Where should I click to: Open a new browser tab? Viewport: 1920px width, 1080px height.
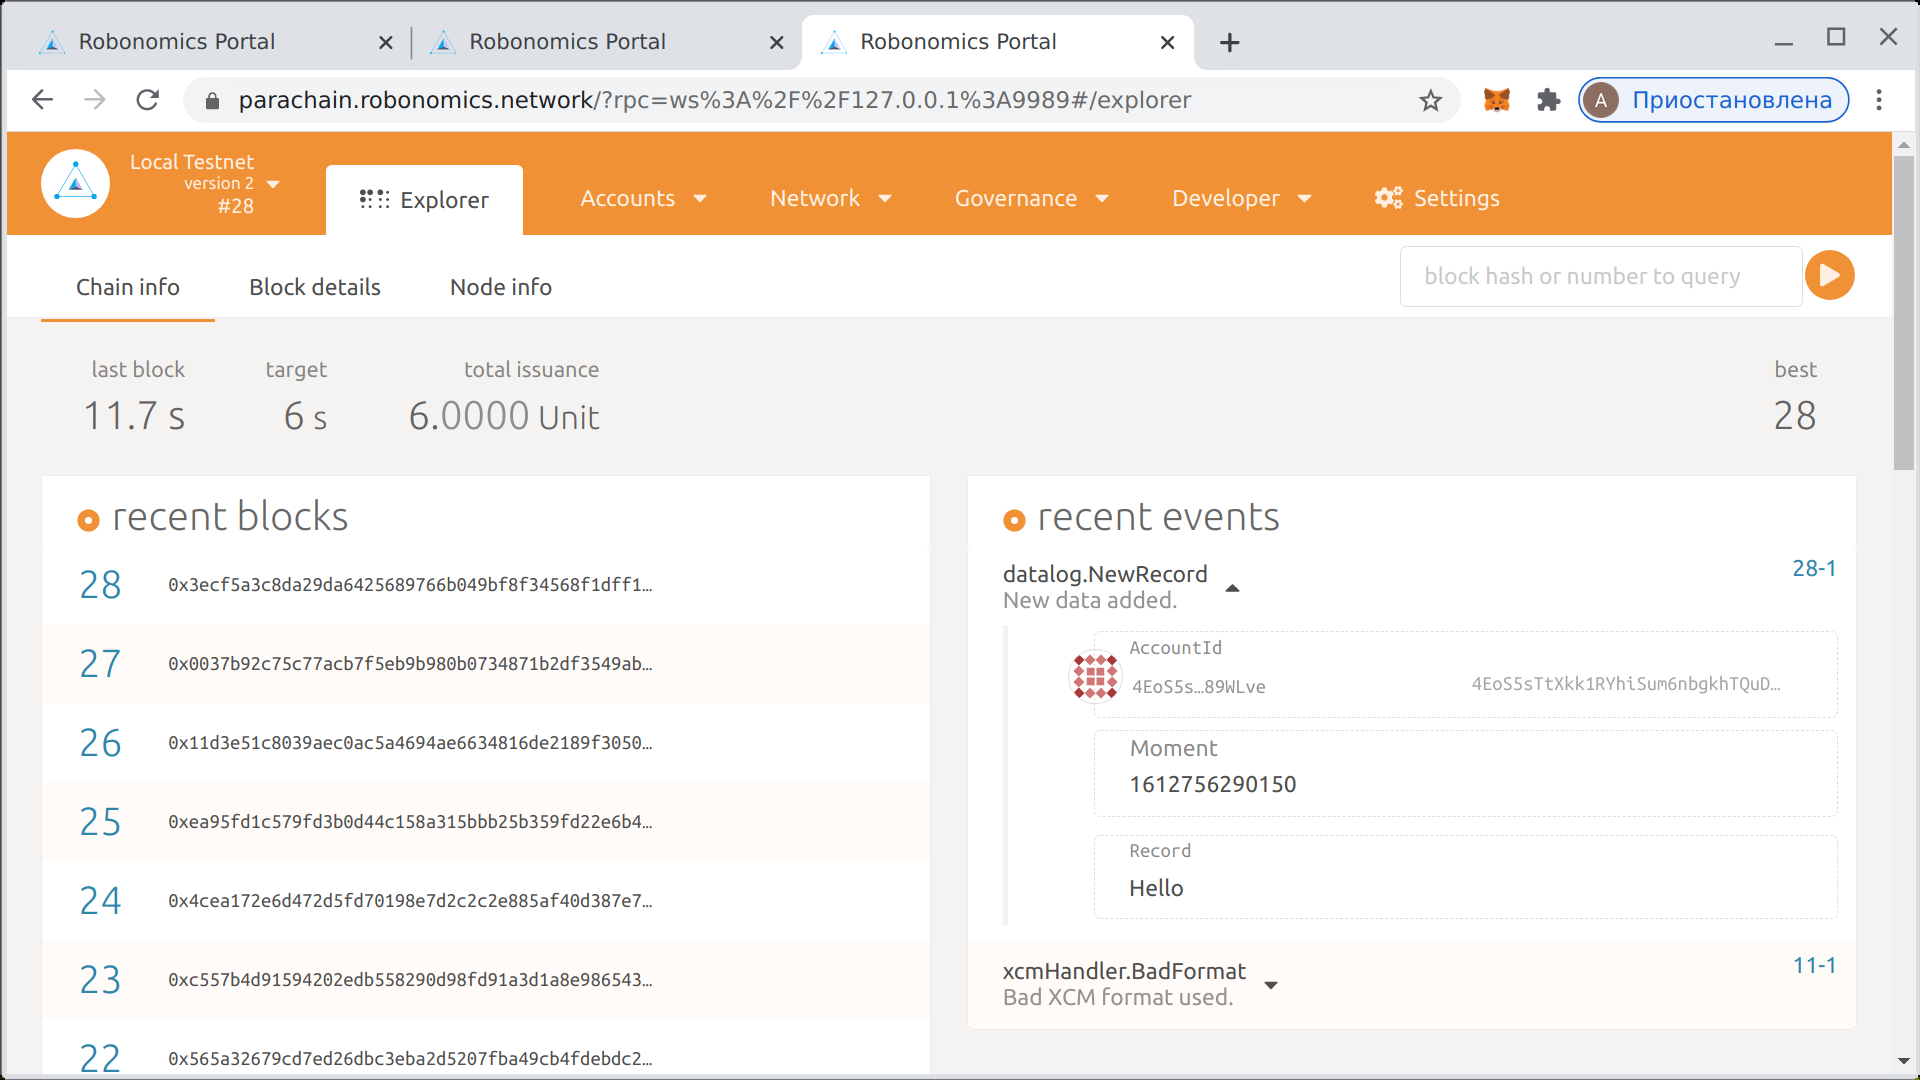coord(1230,42)
